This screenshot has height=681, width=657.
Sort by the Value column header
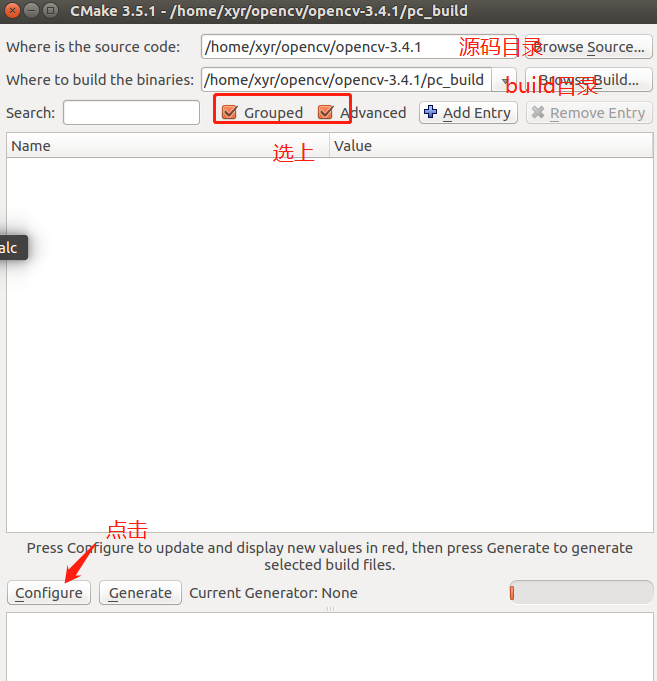pos(491,145)
